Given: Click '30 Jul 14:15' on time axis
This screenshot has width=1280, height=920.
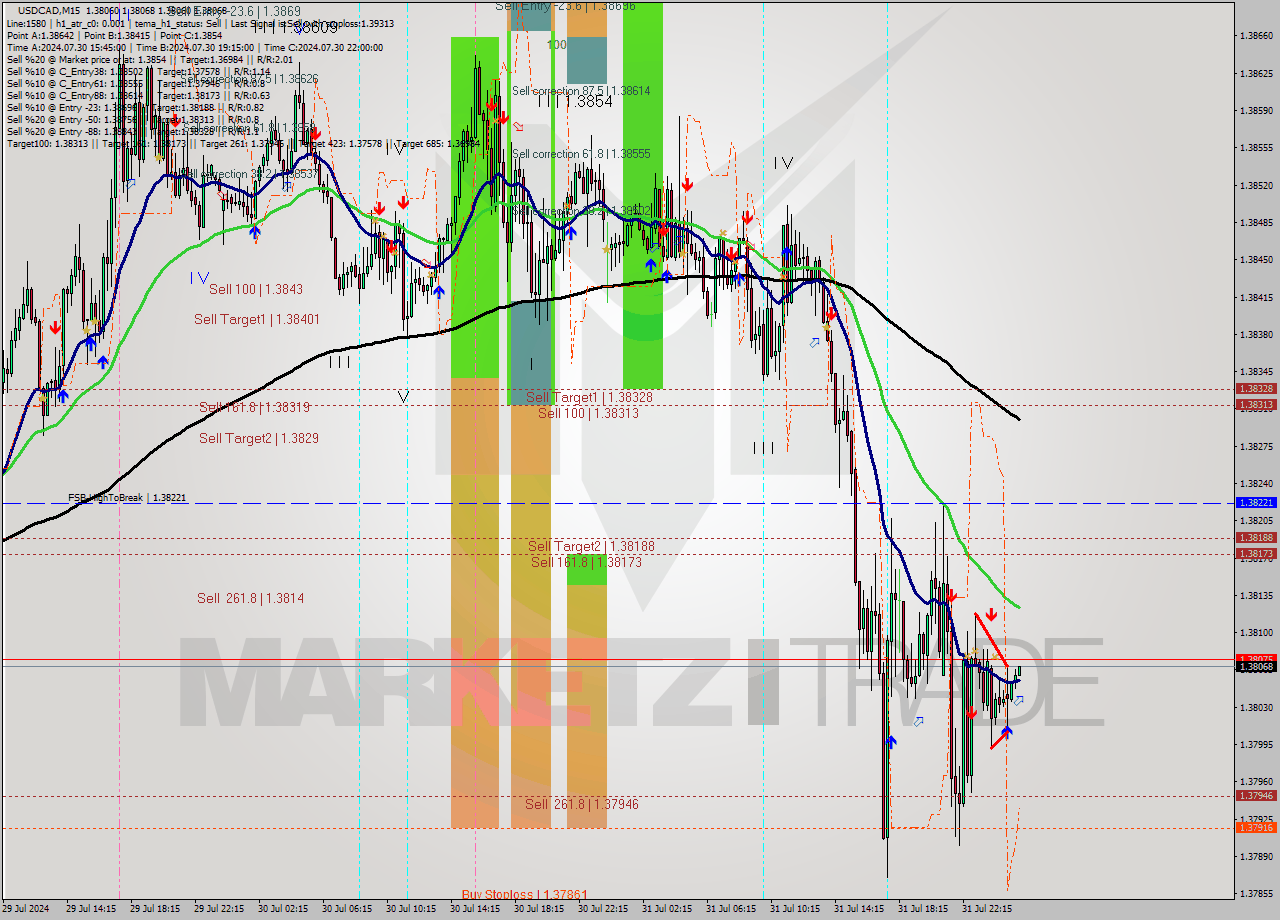Looking at the screenshot, I should point(475,910).
